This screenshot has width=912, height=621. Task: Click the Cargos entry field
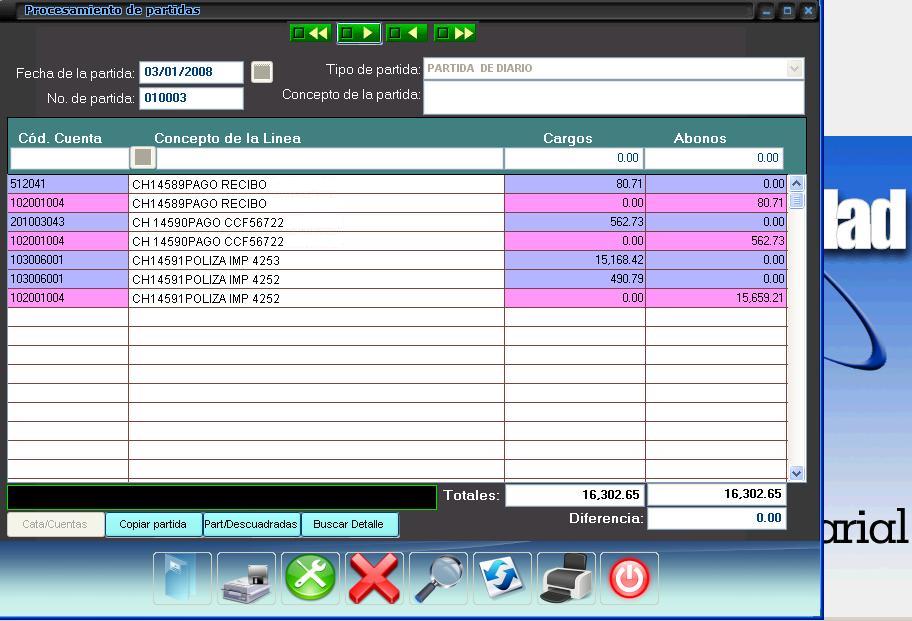pyautogui.click(x=573, y=158)
